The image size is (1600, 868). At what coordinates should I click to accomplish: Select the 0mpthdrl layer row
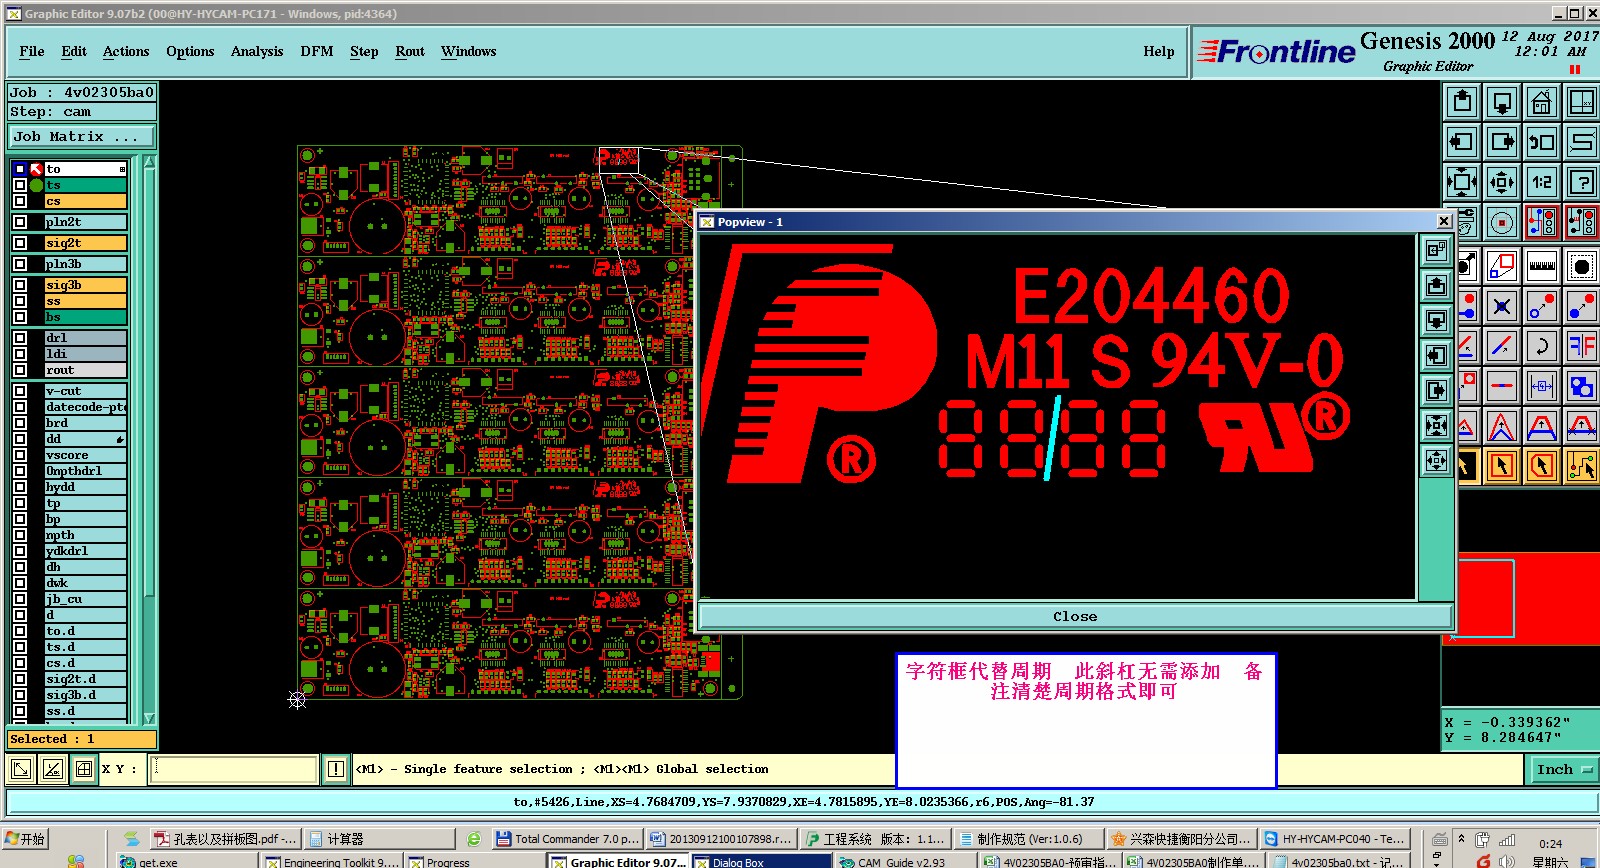[x=86, y=471]
